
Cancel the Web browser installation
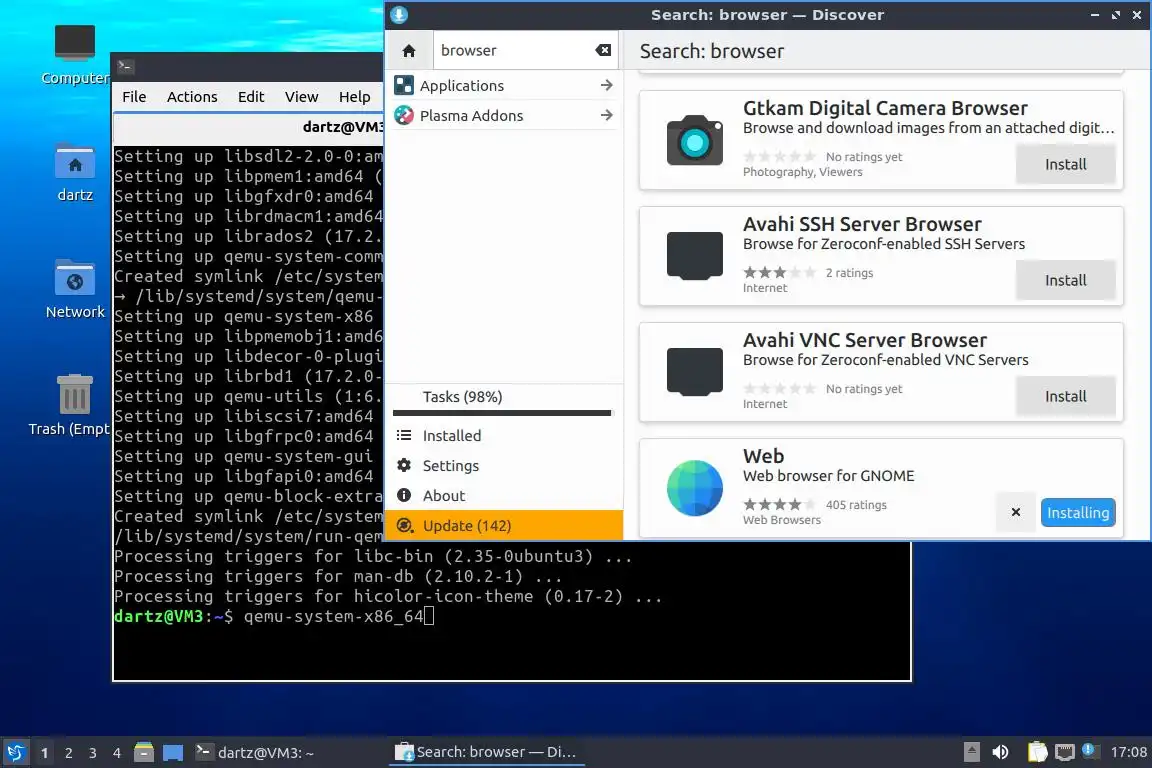click(x=1015, y=512)
